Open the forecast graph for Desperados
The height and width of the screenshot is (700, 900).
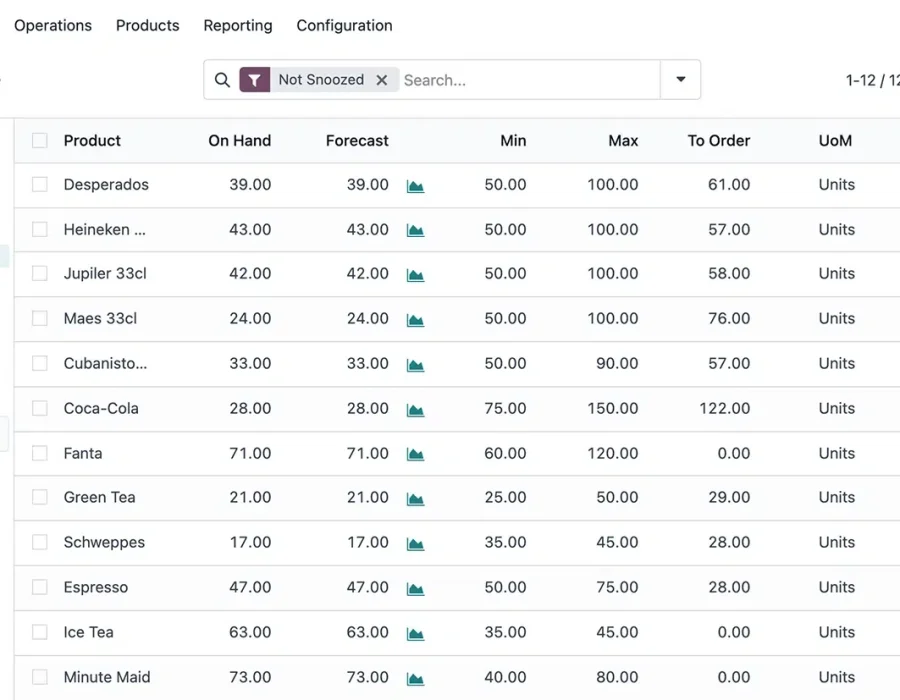coord(416,185)
